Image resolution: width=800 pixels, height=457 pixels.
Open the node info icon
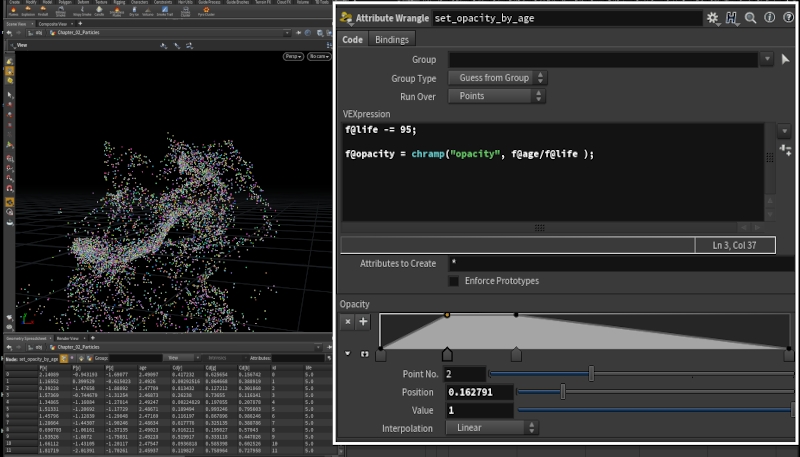click(x=768, y=18)
